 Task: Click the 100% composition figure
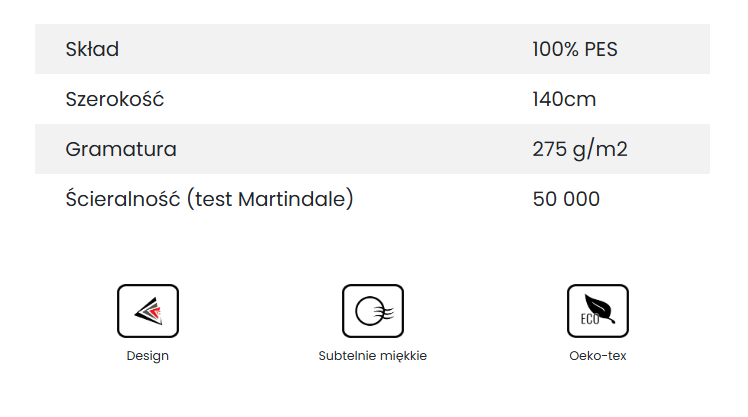tap(555, 49)
